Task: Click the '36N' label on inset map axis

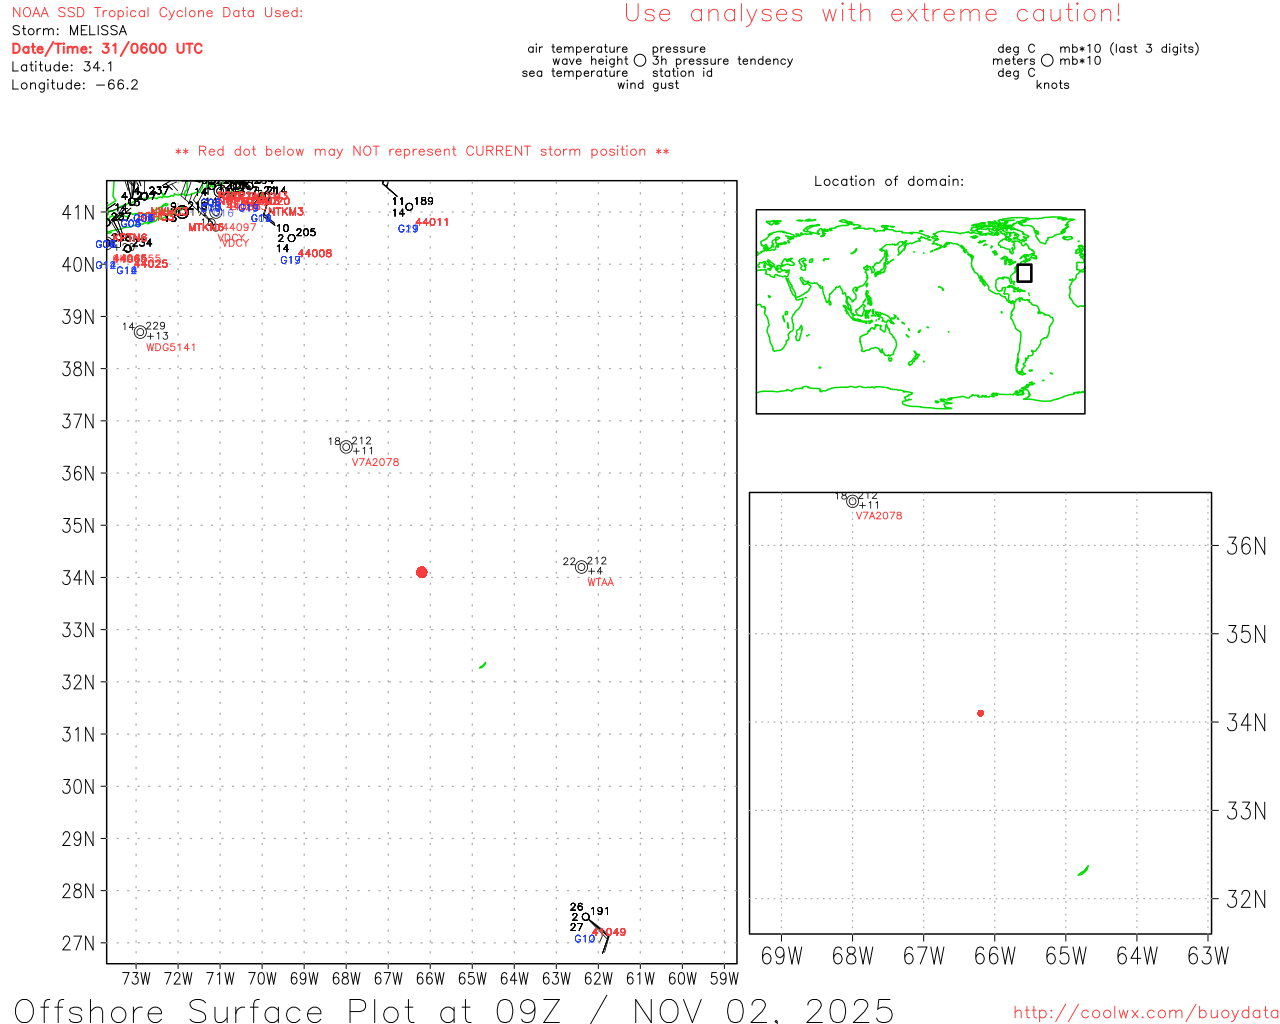Action: click(x=1246, y=546)
